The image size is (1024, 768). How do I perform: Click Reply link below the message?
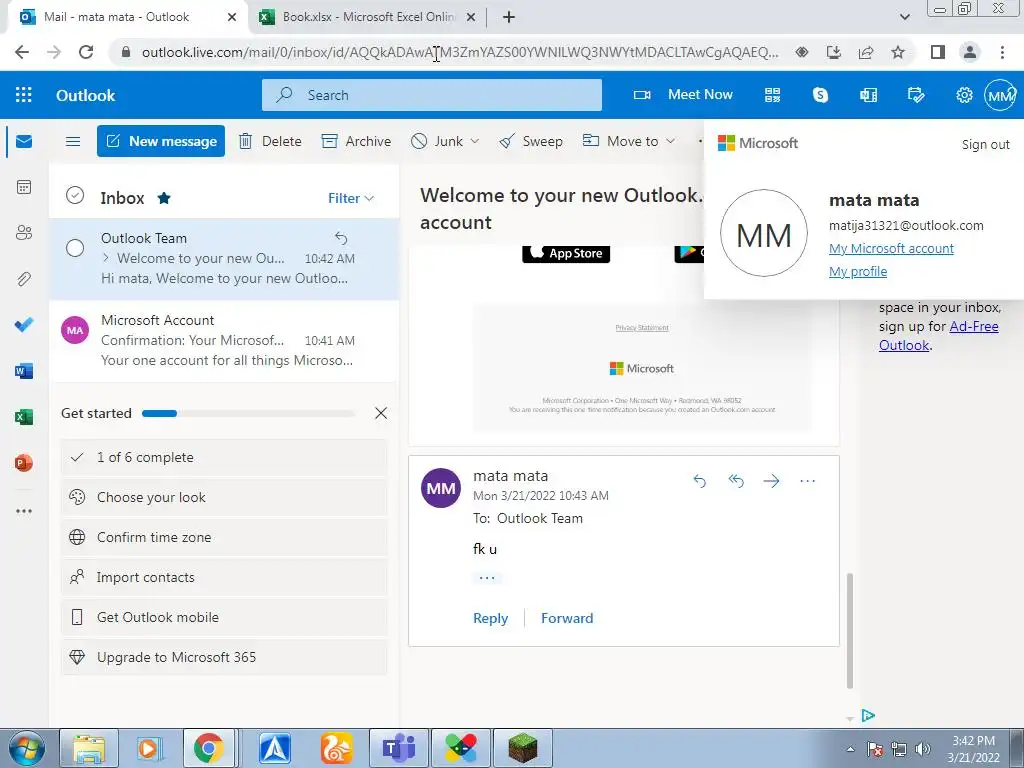(x=490, y=618)
